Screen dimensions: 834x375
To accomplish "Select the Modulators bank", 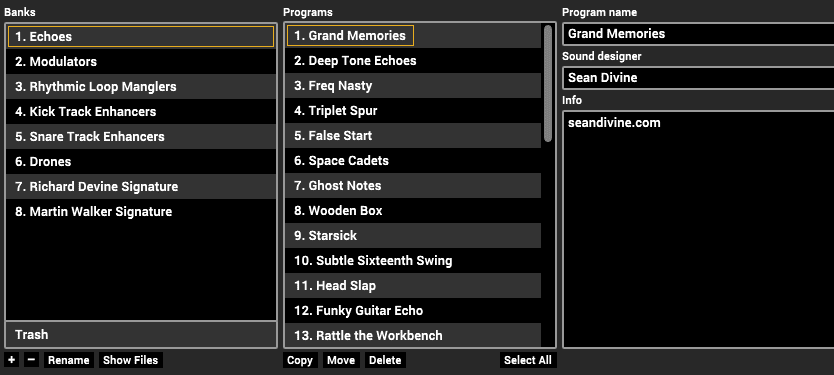I will 141,62.
